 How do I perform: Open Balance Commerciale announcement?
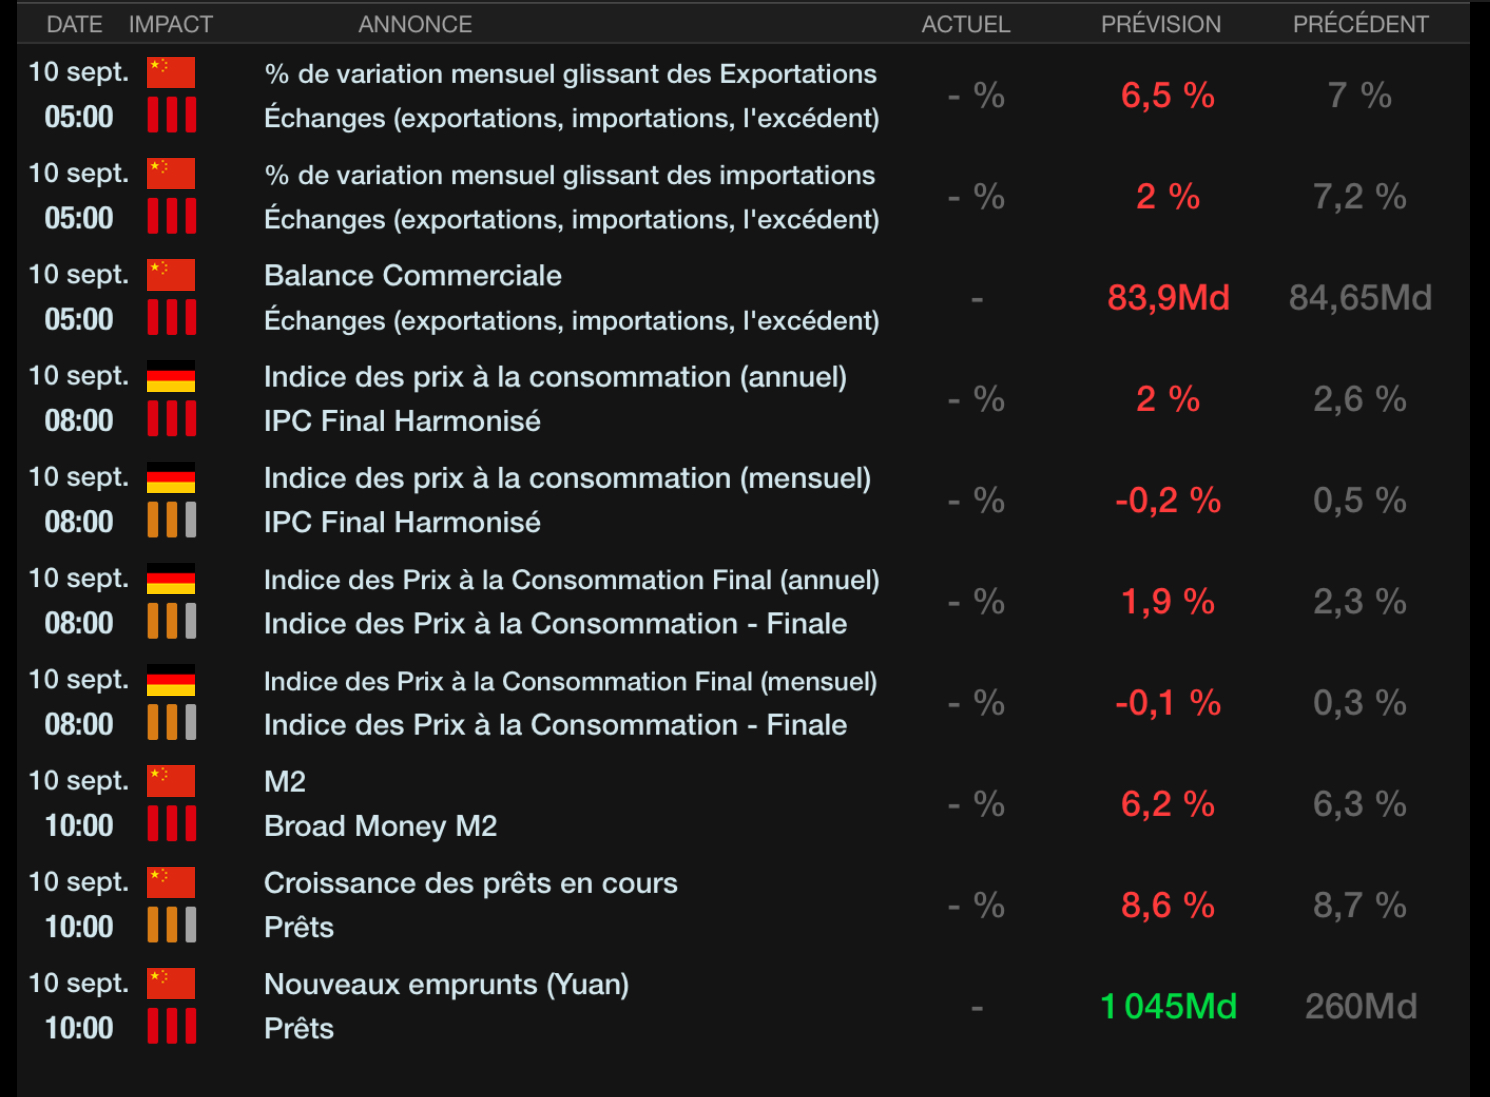click(413, 276)
